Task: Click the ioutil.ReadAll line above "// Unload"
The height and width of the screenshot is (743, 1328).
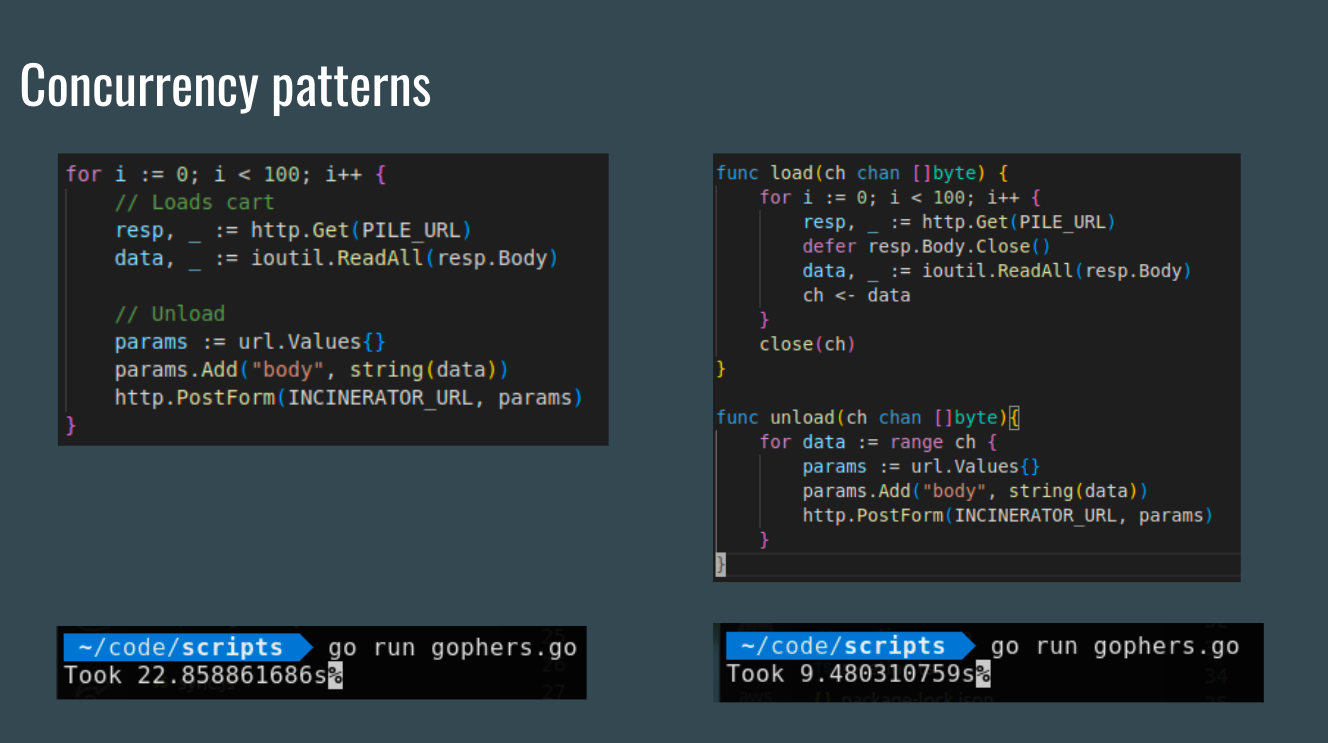Action: click(336, 258)
